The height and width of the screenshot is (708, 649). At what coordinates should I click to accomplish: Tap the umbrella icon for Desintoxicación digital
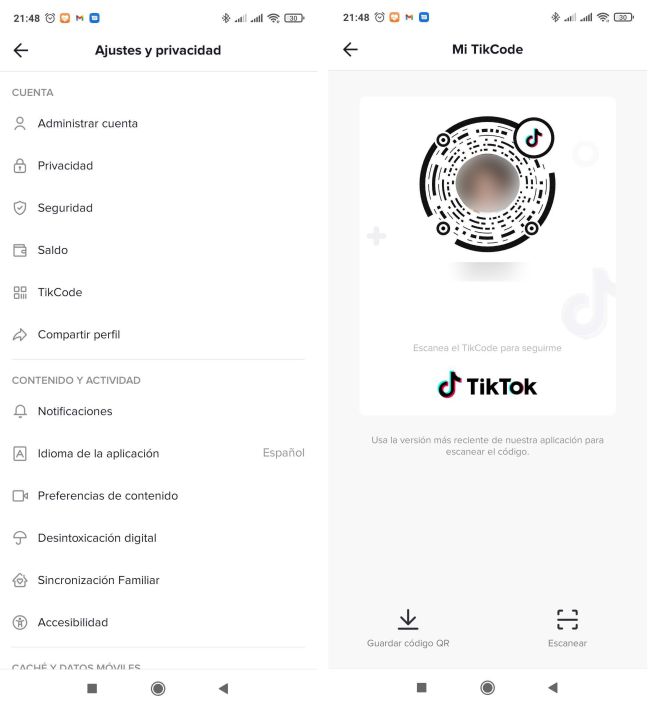point(20,538)
